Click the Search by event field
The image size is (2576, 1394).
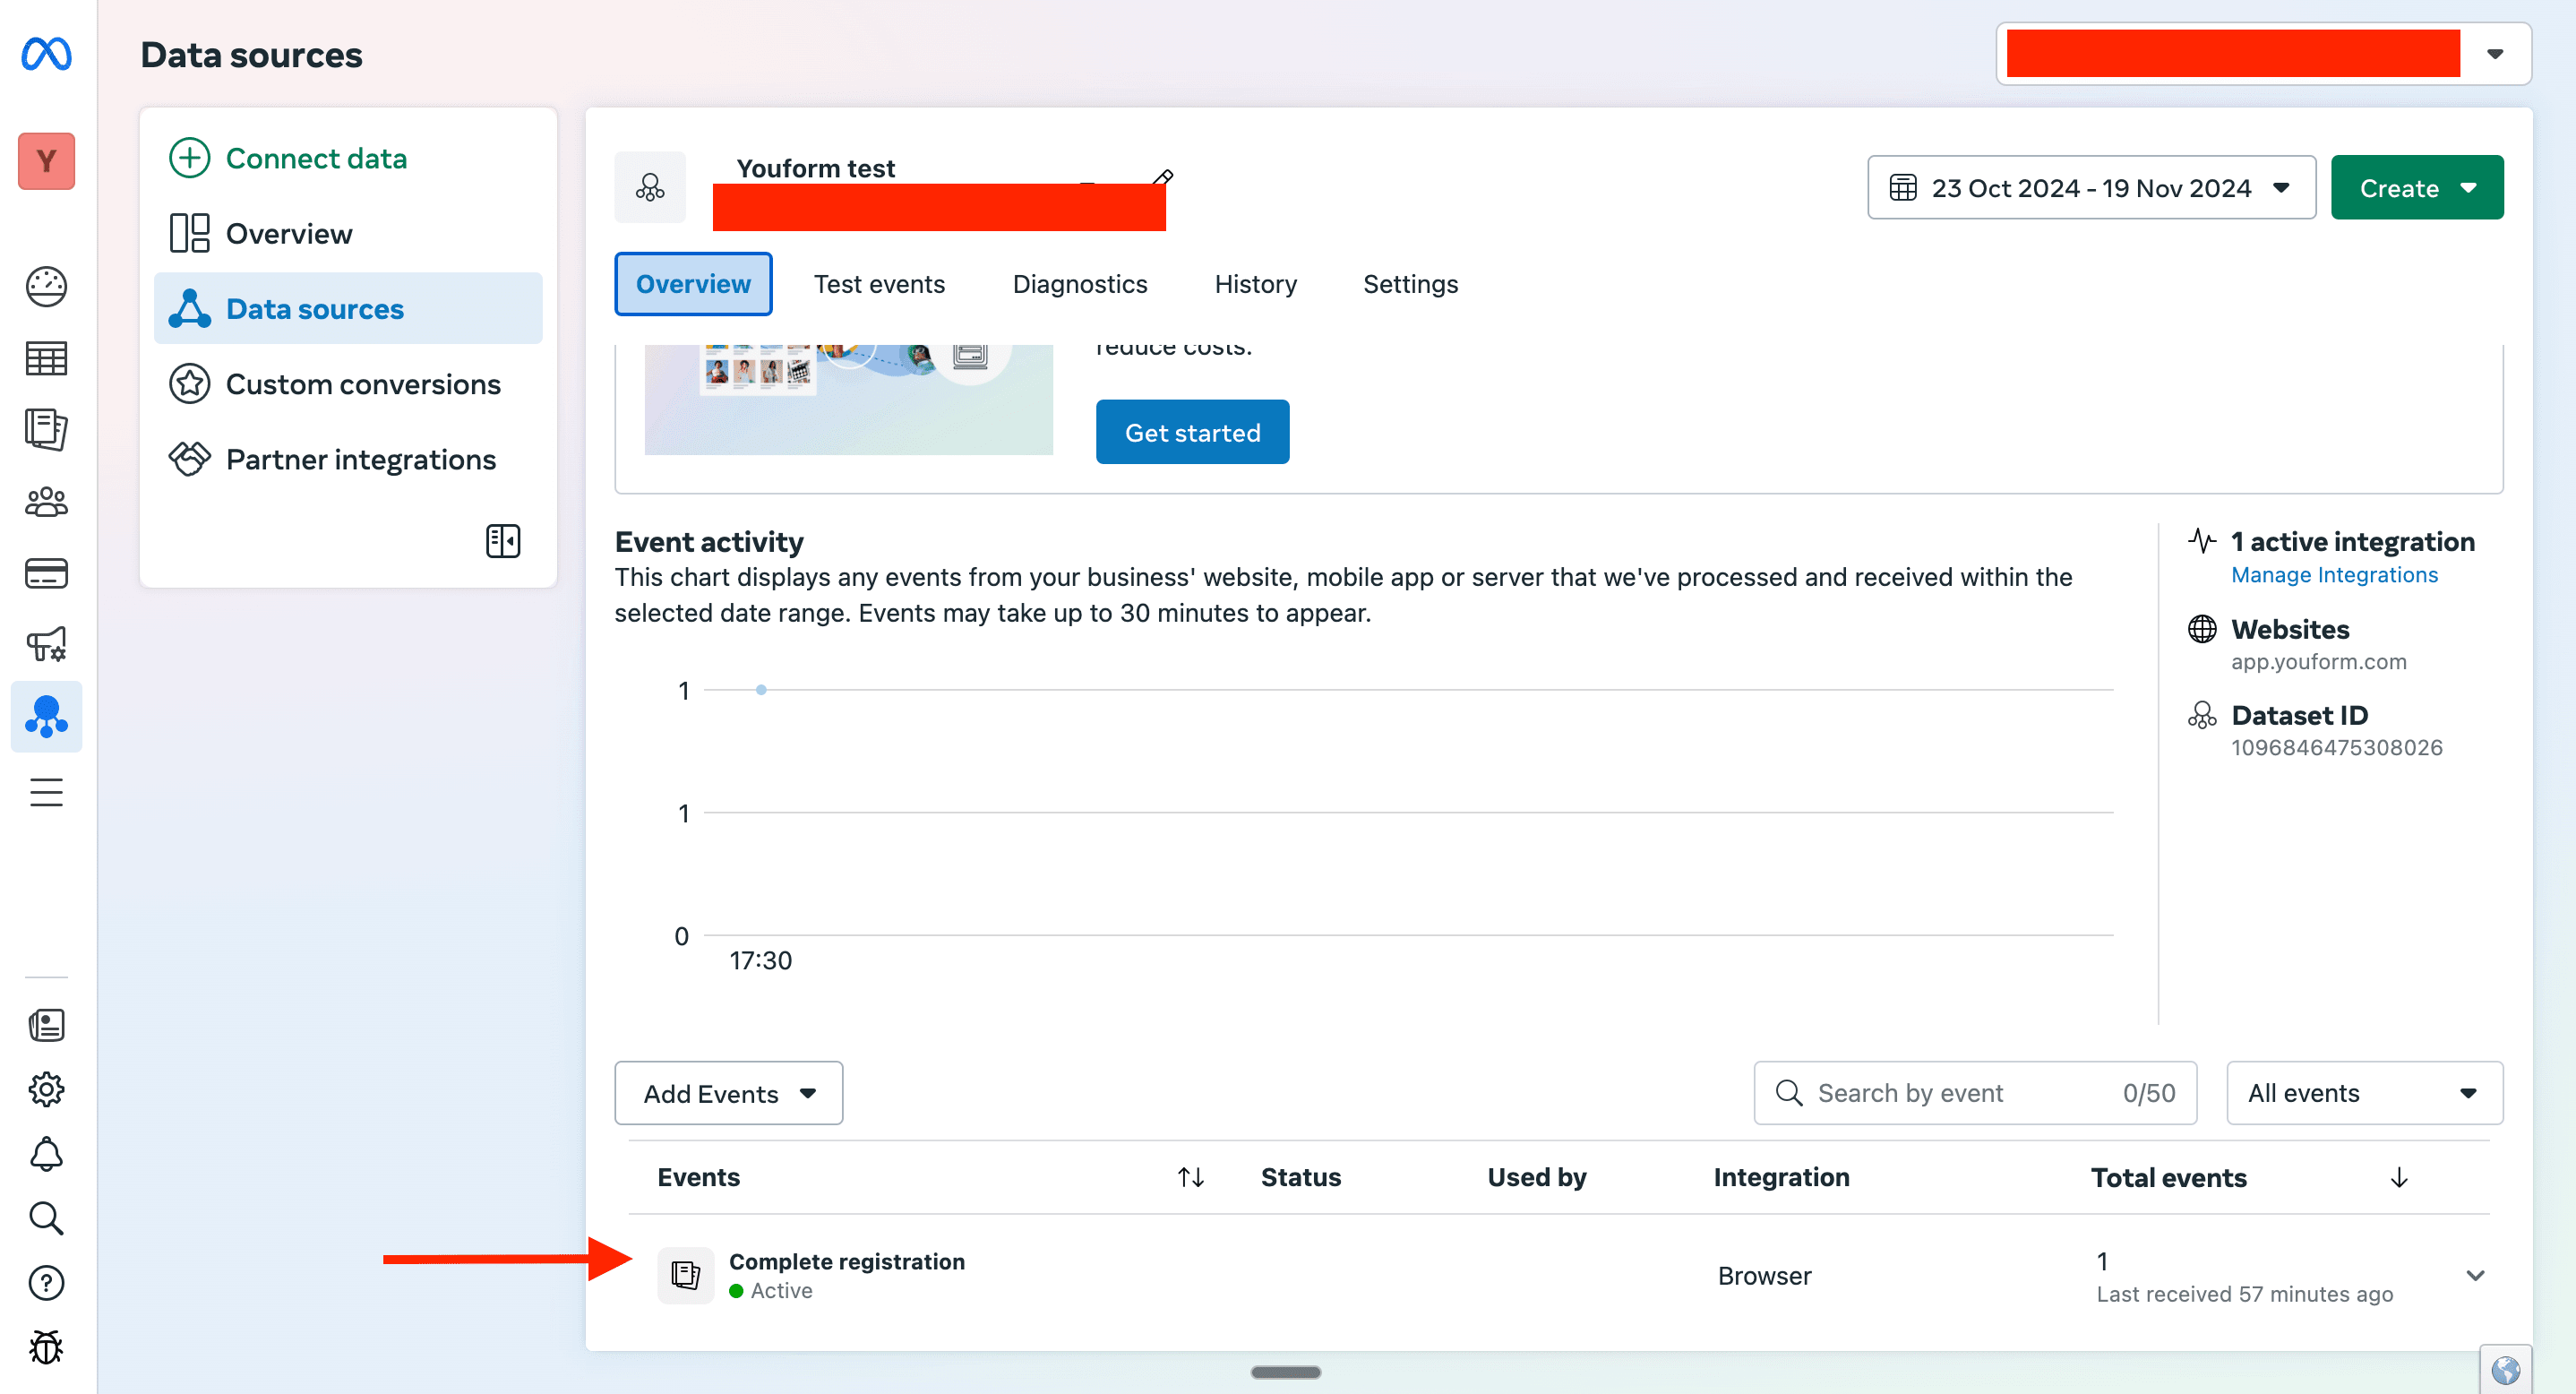pyautogui.click(x=1975, y=1093)
